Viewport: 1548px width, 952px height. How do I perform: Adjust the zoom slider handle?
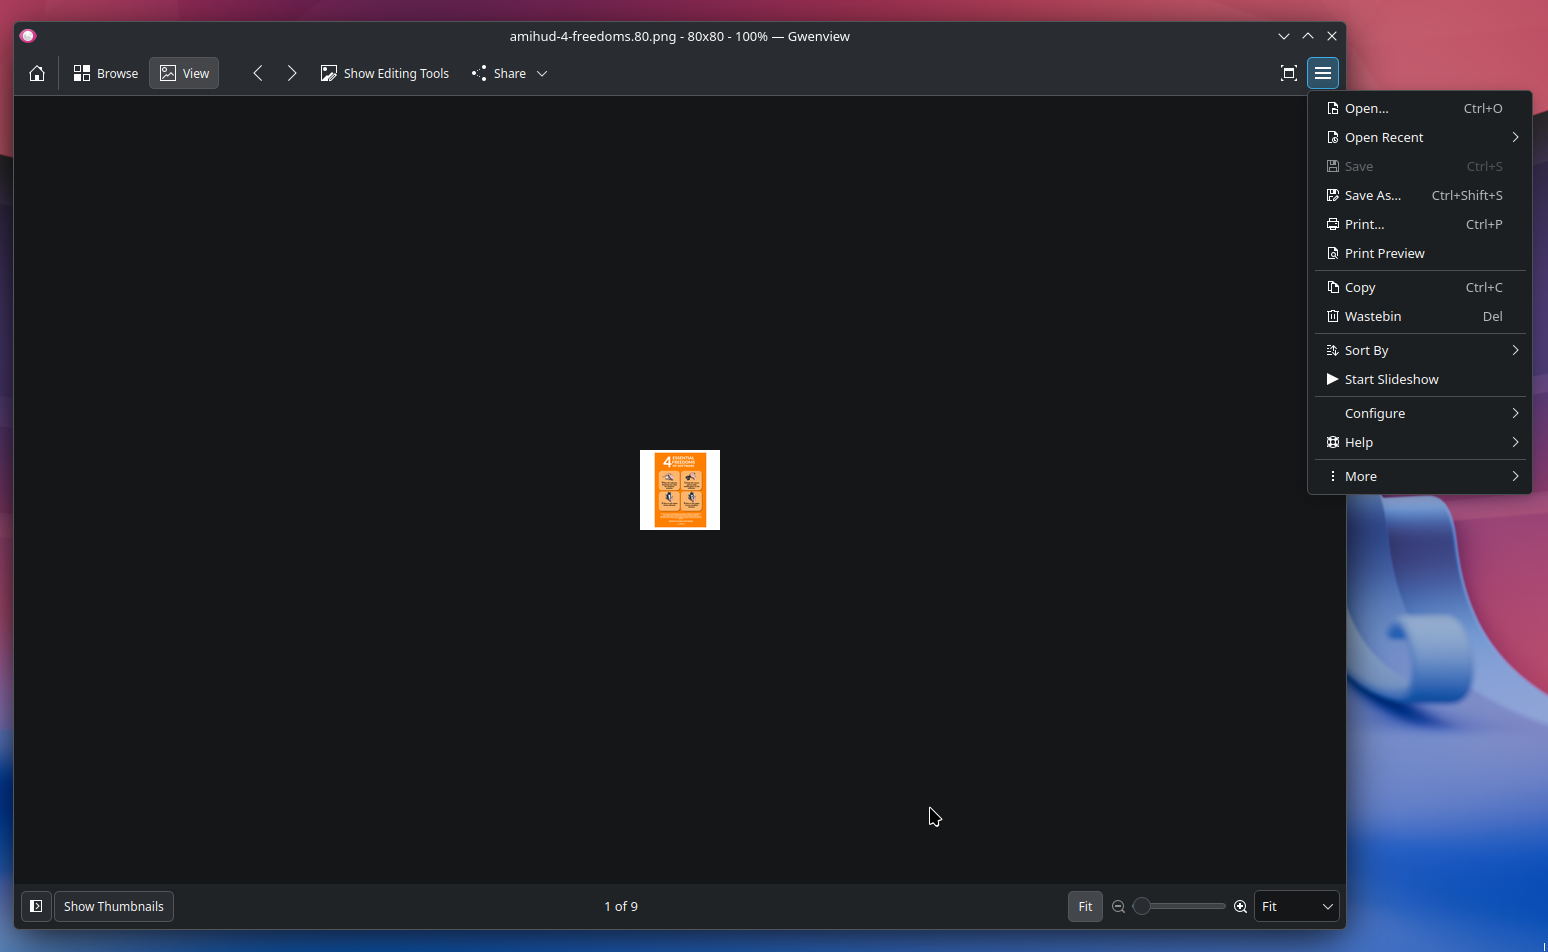click(1141, 906)
